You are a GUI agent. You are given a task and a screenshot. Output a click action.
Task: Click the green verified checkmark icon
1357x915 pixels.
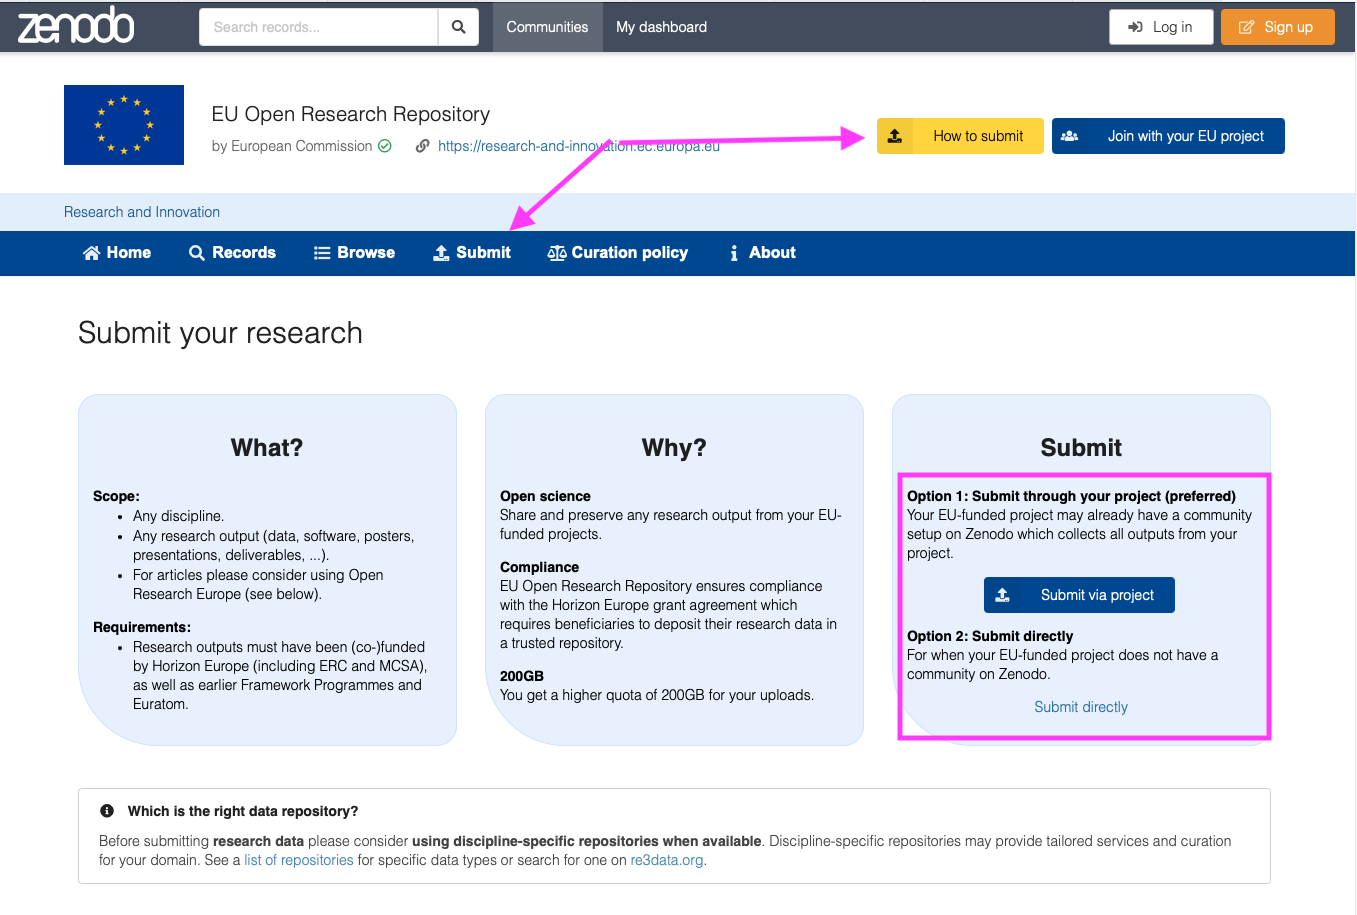click(x=385, y=146)
